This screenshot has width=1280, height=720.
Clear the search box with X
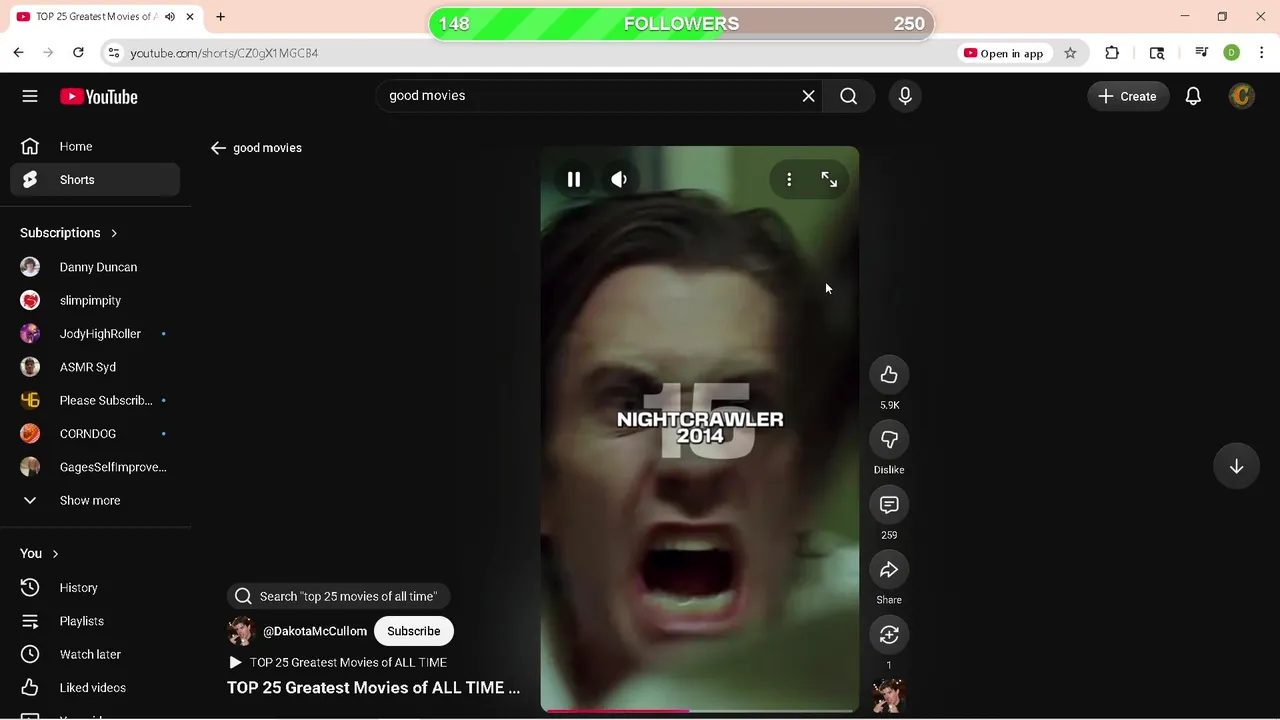click(x=808, y=96)
